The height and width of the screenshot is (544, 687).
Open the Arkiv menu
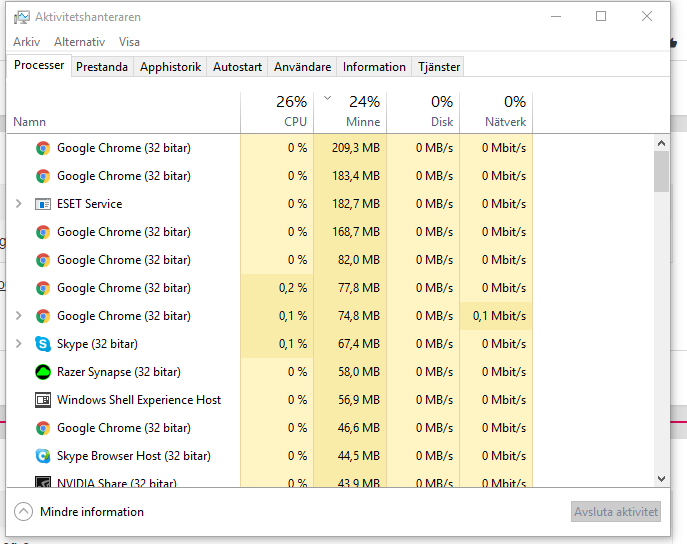pos(27,42)
